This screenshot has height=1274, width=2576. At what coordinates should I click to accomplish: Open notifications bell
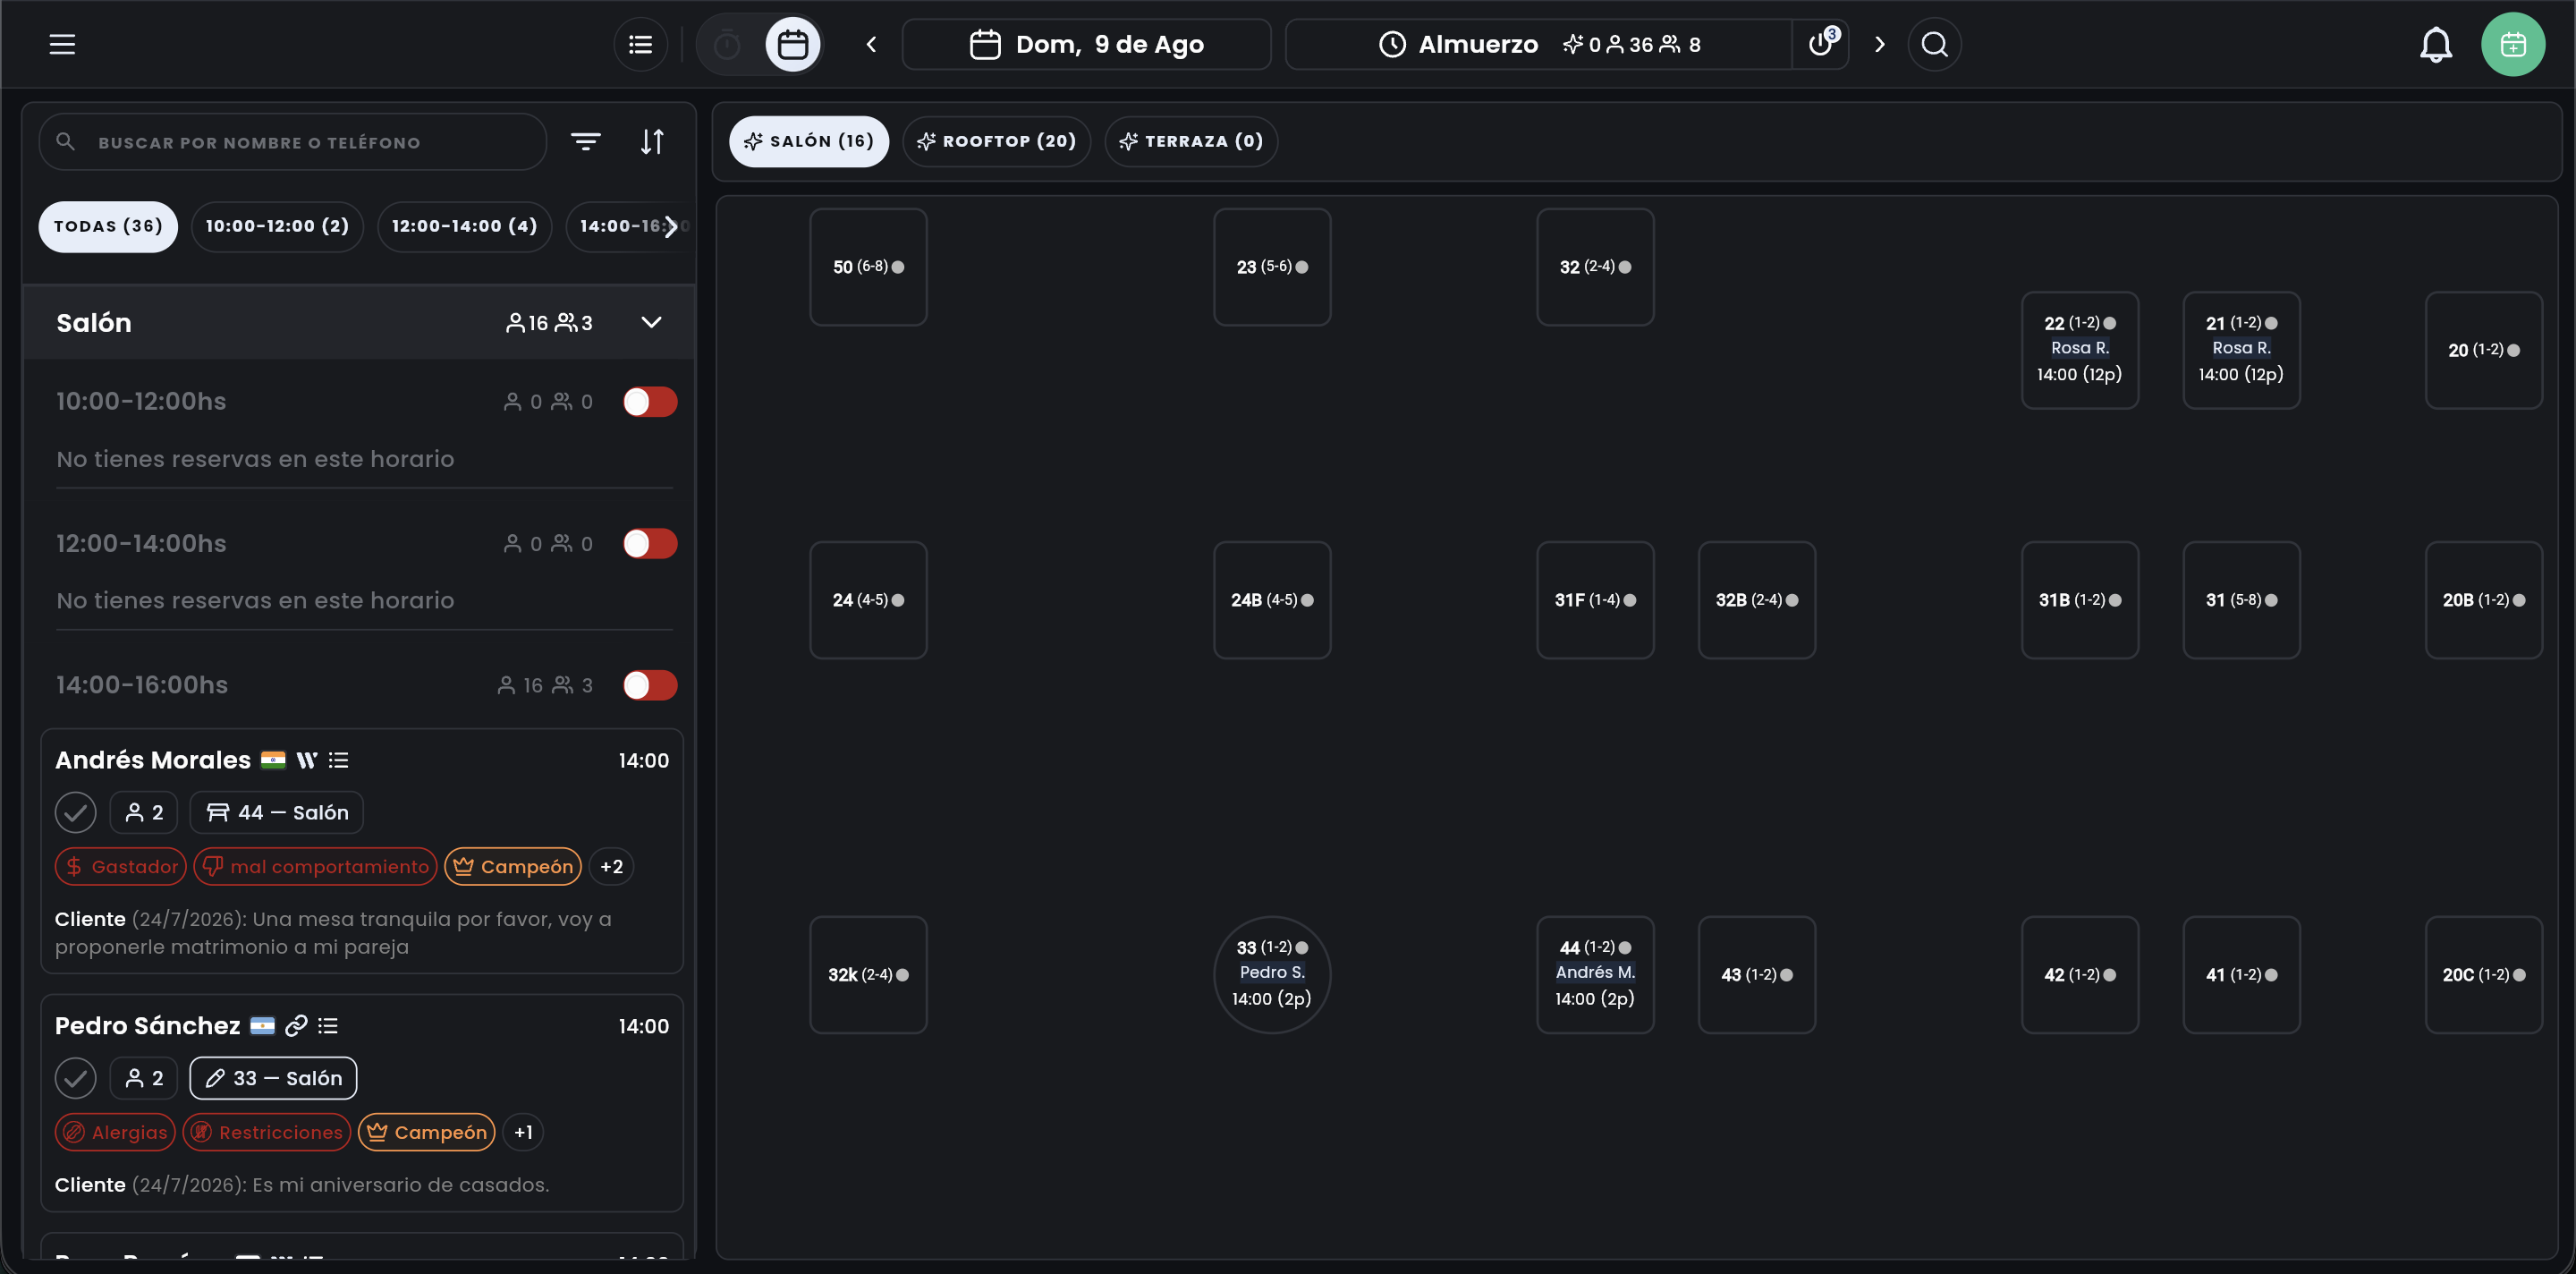click(x=2435, y=44)
